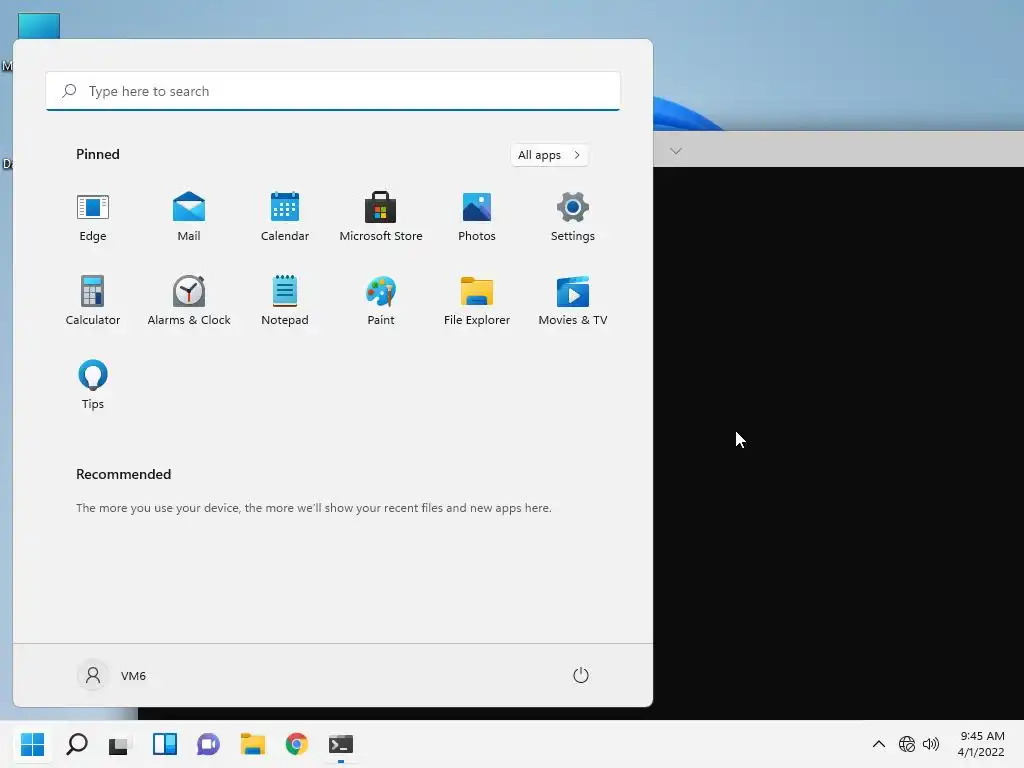
Task: Open File Explorer pinned in Start
Action: point(477,301)
